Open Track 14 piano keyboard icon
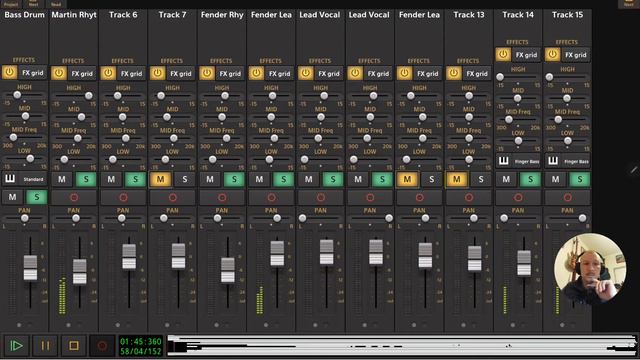The height and width of the screenshot is (360, 640). [x=504, y=161]
